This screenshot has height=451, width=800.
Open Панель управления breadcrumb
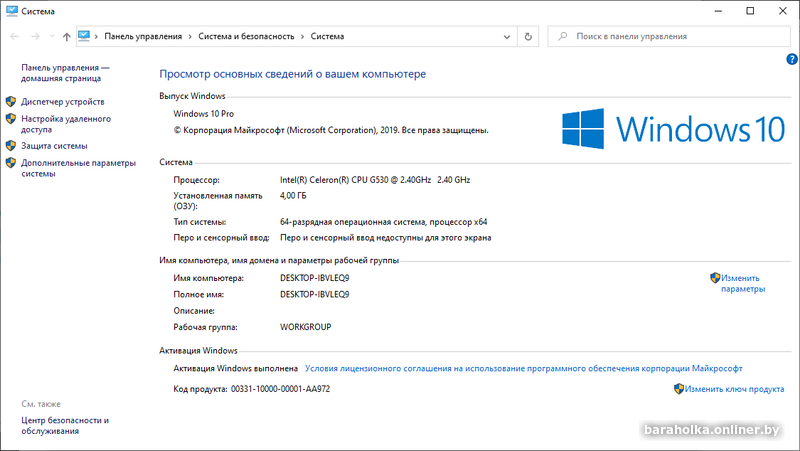pos(143,36)
